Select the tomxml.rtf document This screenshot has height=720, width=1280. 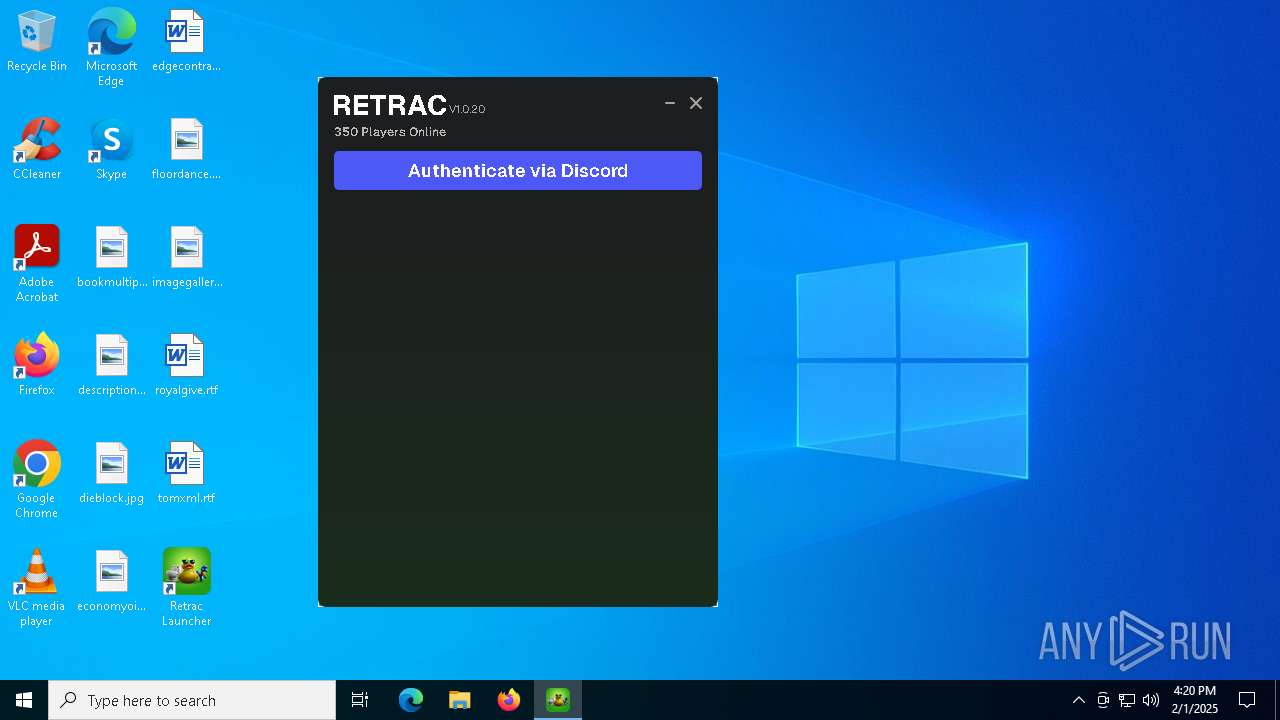click(186, 474)
